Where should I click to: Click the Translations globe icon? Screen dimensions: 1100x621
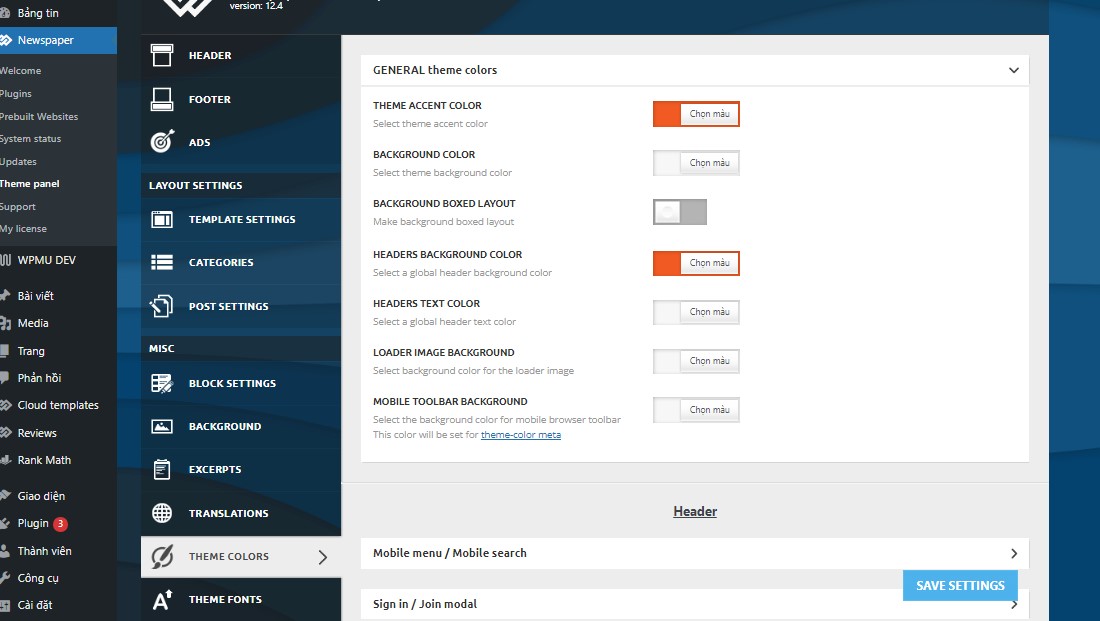click(162, 513)
